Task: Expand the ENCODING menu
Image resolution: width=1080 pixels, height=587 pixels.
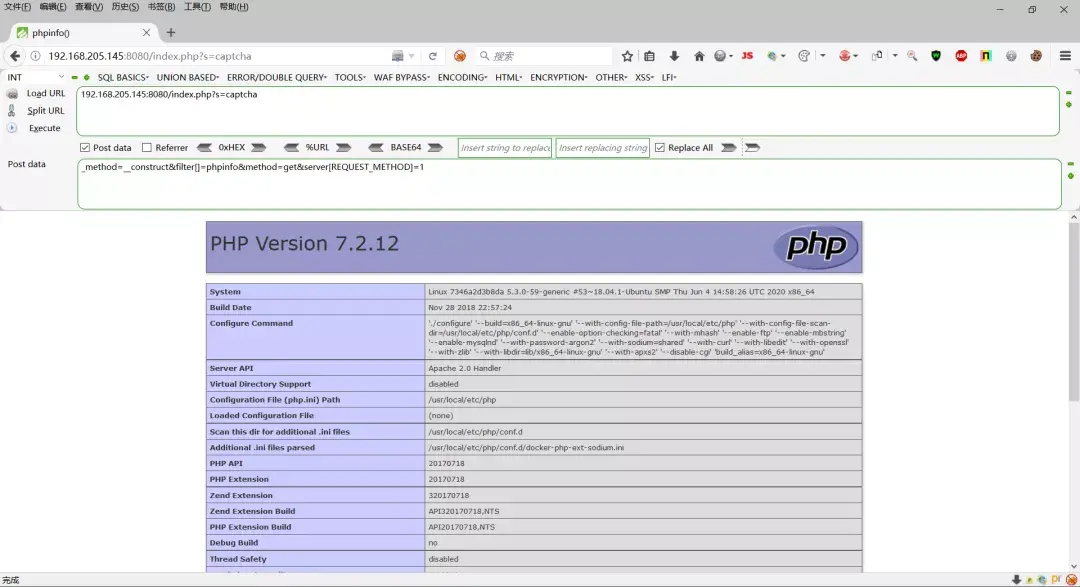Action: click(462, 77)
